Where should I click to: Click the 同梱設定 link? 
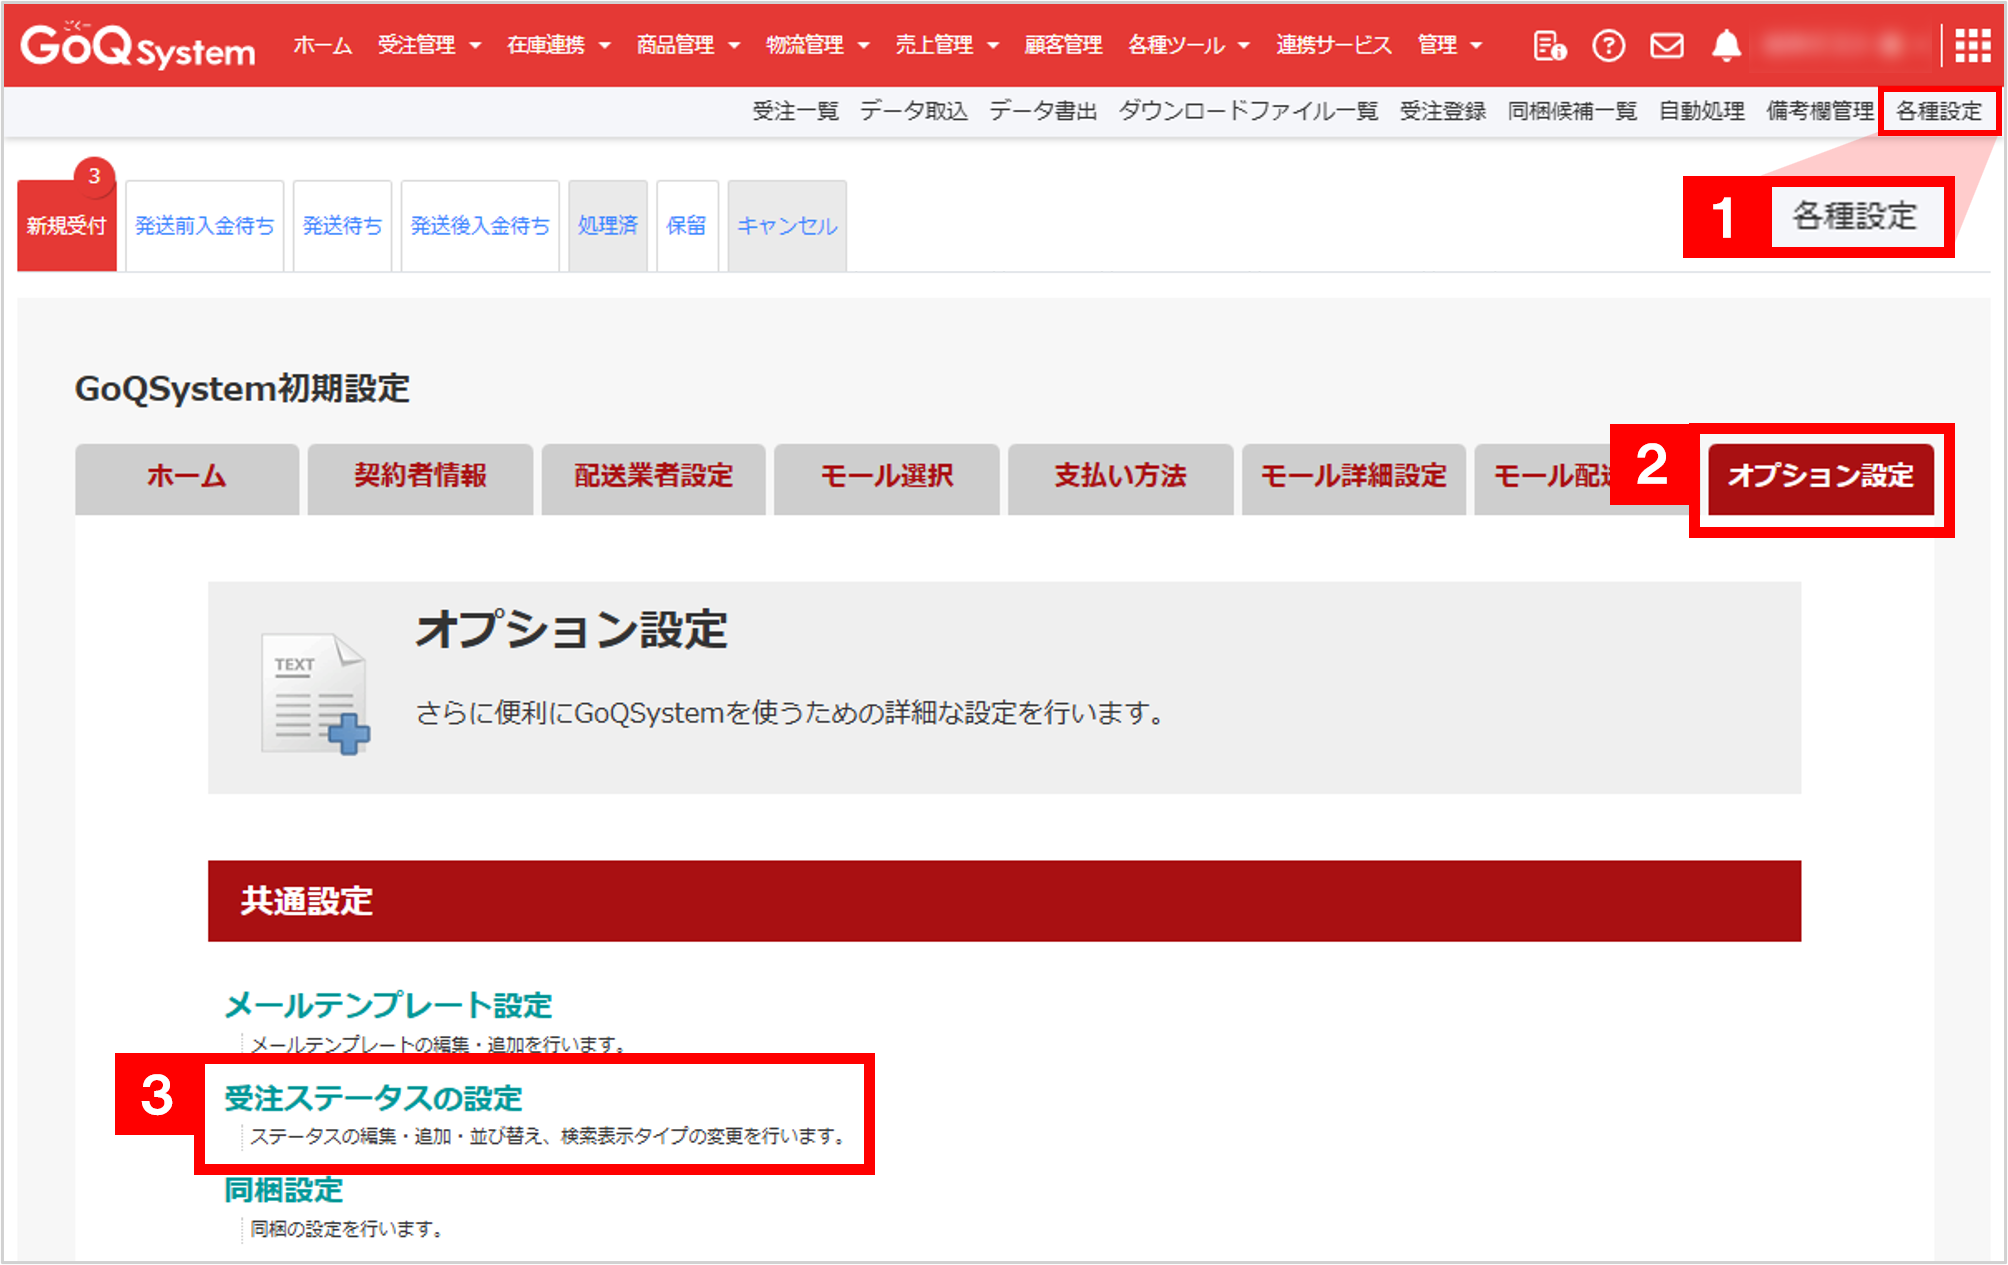[284, 1190]
